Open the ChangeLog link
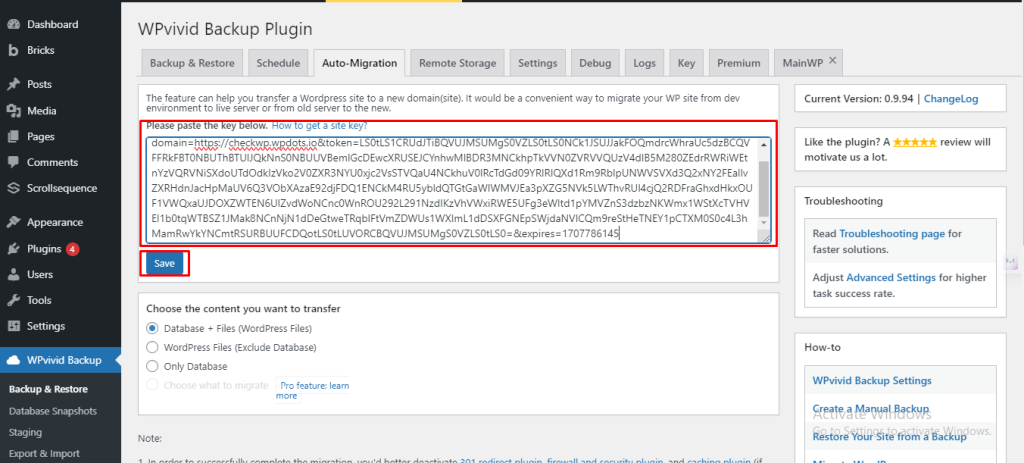The width and height of the screenshot is (1024, 463). coord(951,99)
